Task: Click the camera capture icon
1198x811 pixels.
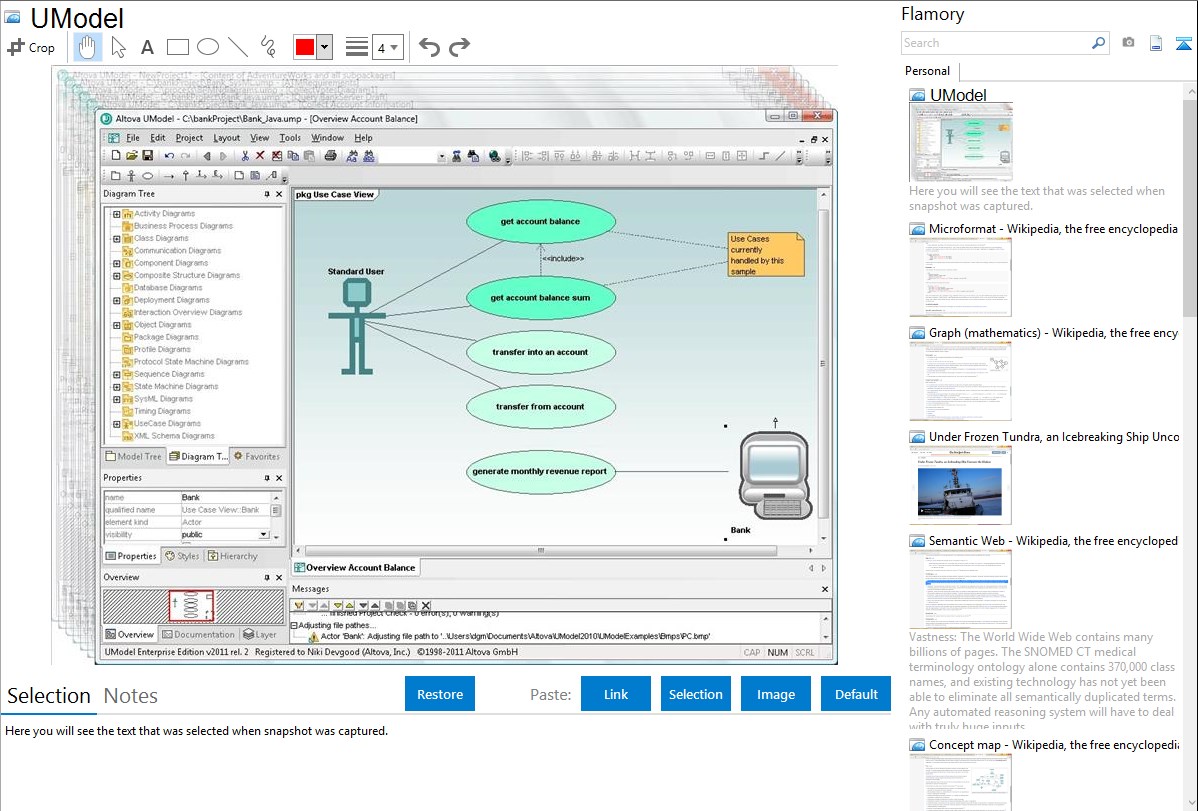Action: coord(1128,43)
